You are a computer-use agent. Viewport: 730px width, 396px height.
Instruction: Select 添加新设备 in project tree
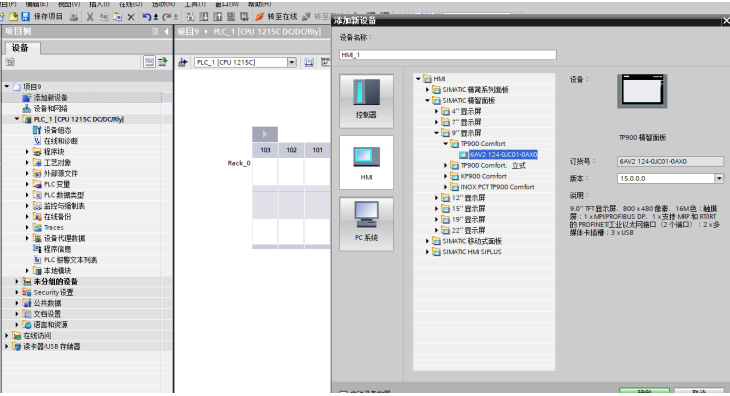point(50,98)
